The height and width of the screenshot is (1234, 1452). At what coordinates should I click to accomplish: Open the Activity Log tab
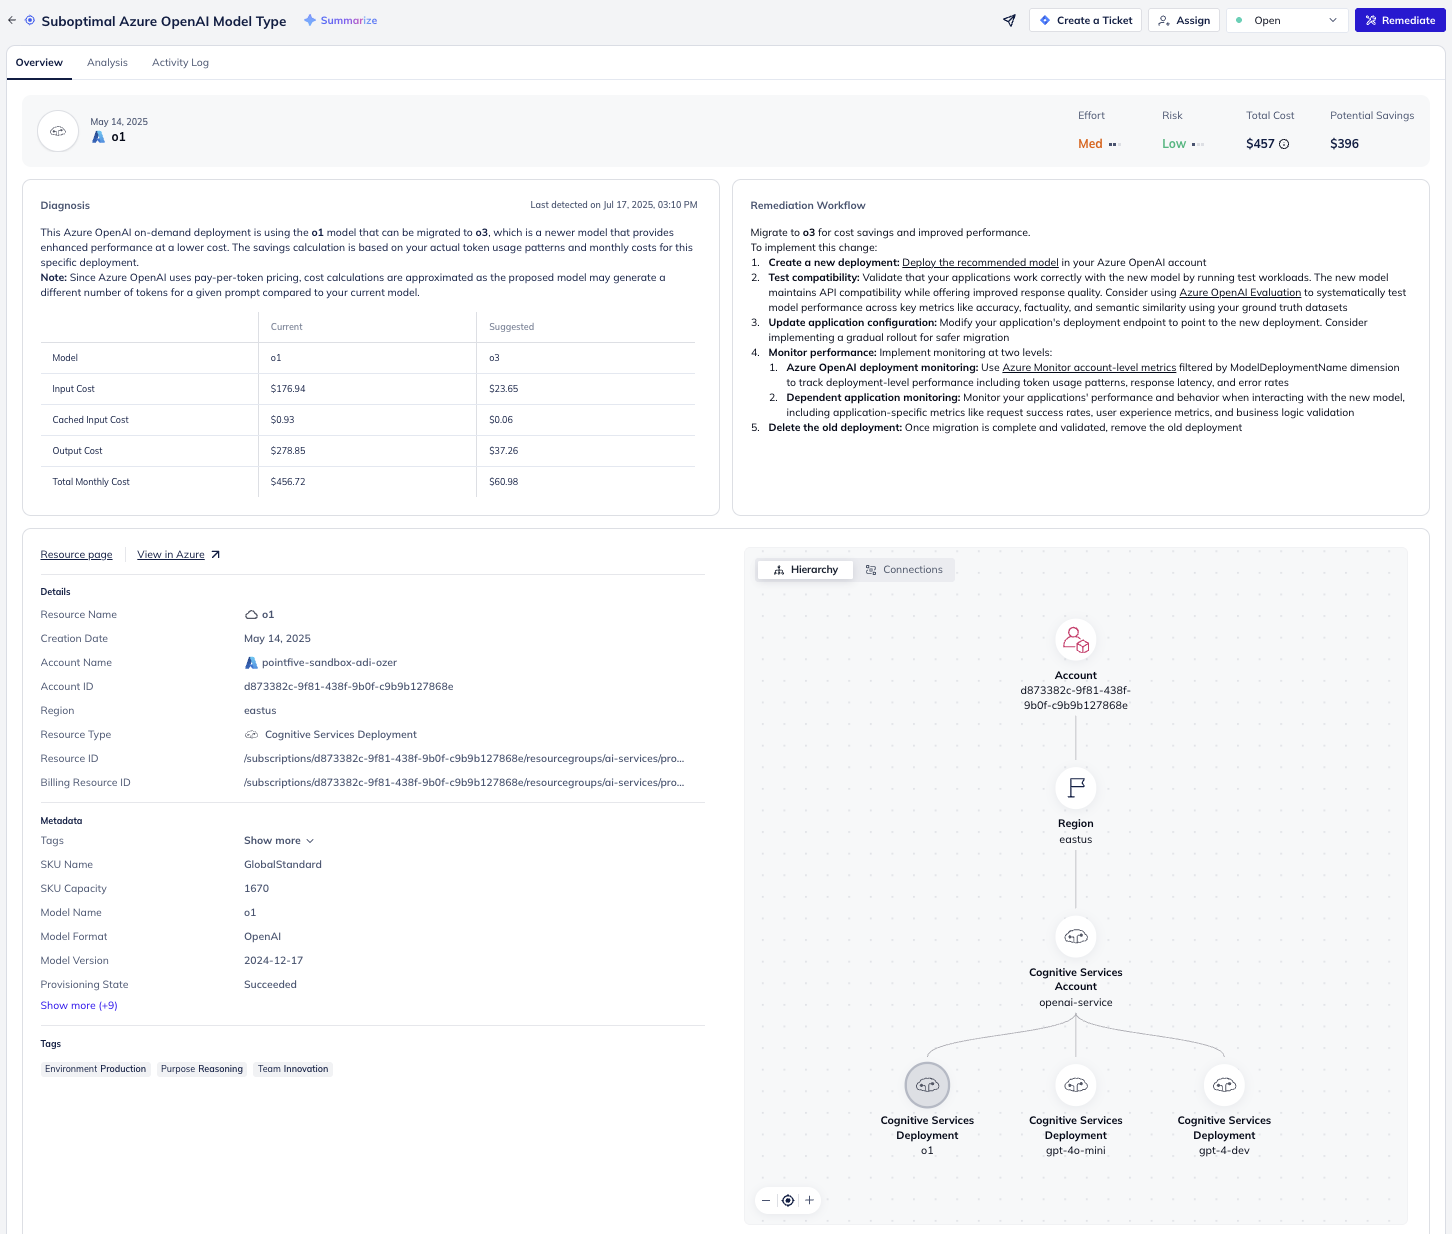[180, 63]
